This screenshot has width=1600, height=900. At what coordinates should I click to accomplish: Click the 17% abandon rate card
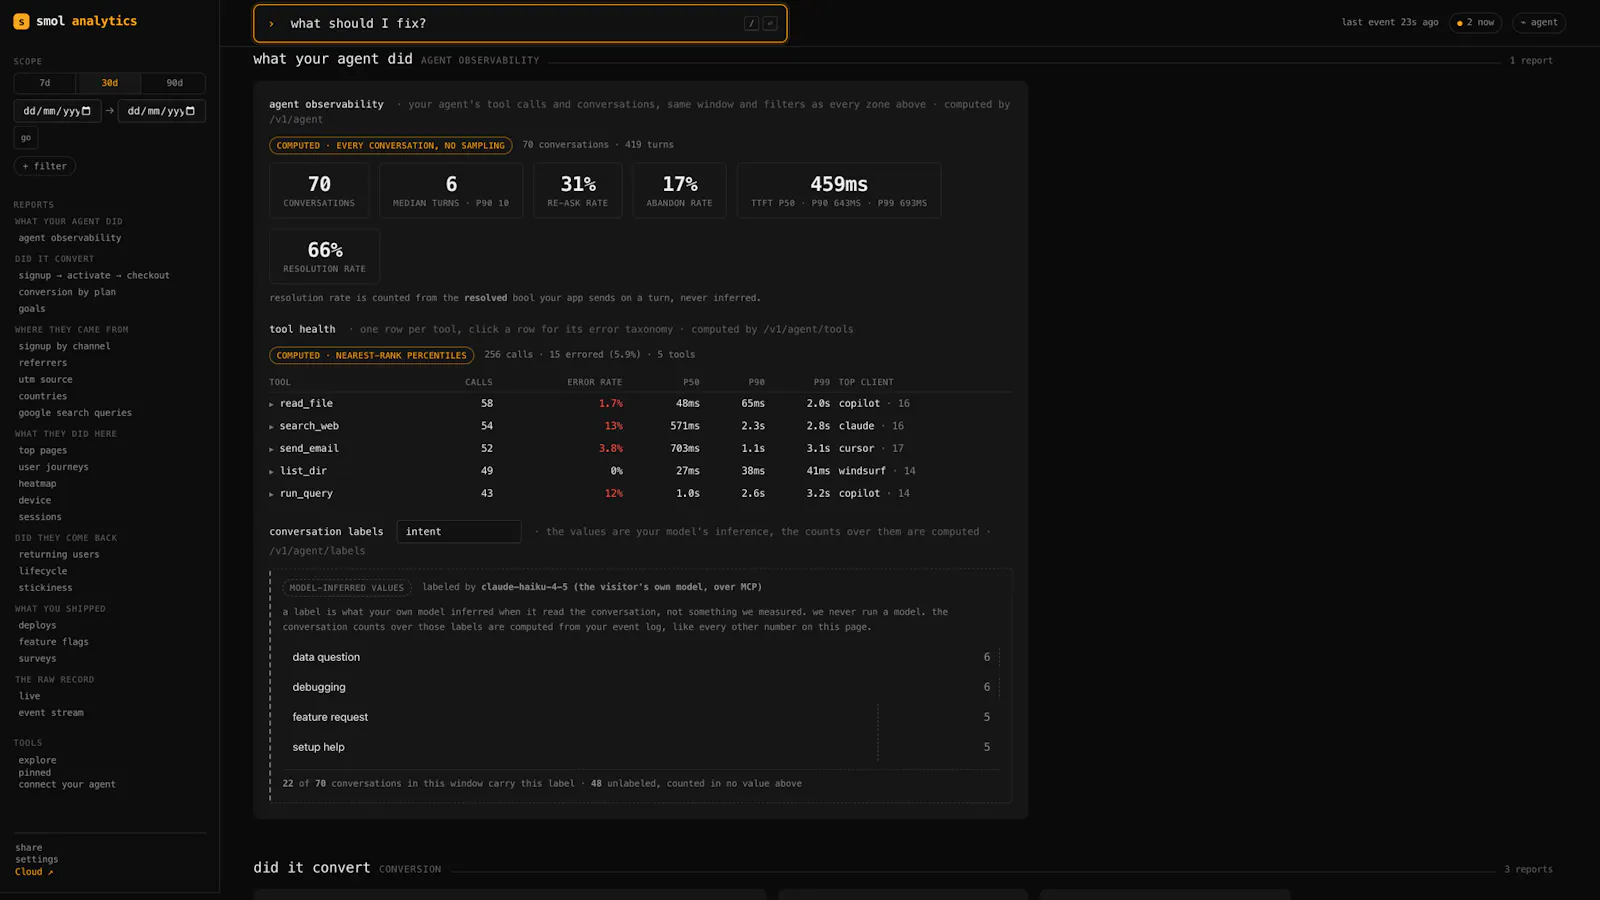point(679,190)
